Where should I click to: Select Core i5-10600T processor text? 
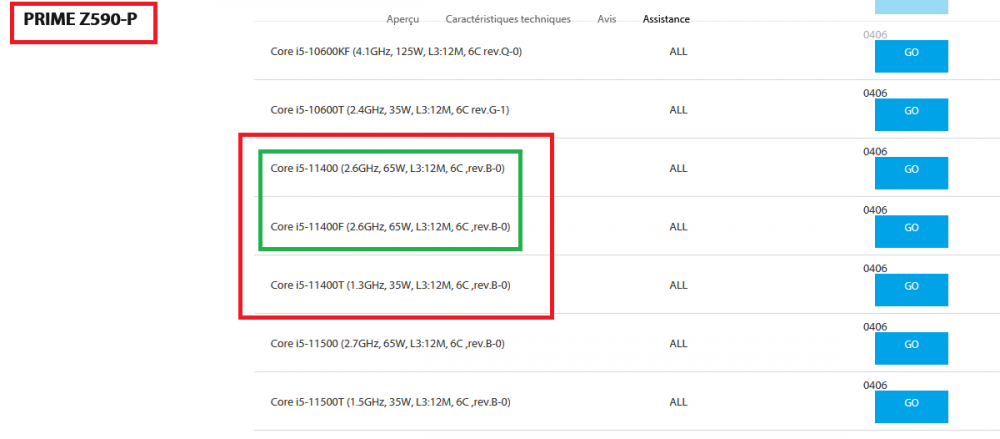coord(390,110)
